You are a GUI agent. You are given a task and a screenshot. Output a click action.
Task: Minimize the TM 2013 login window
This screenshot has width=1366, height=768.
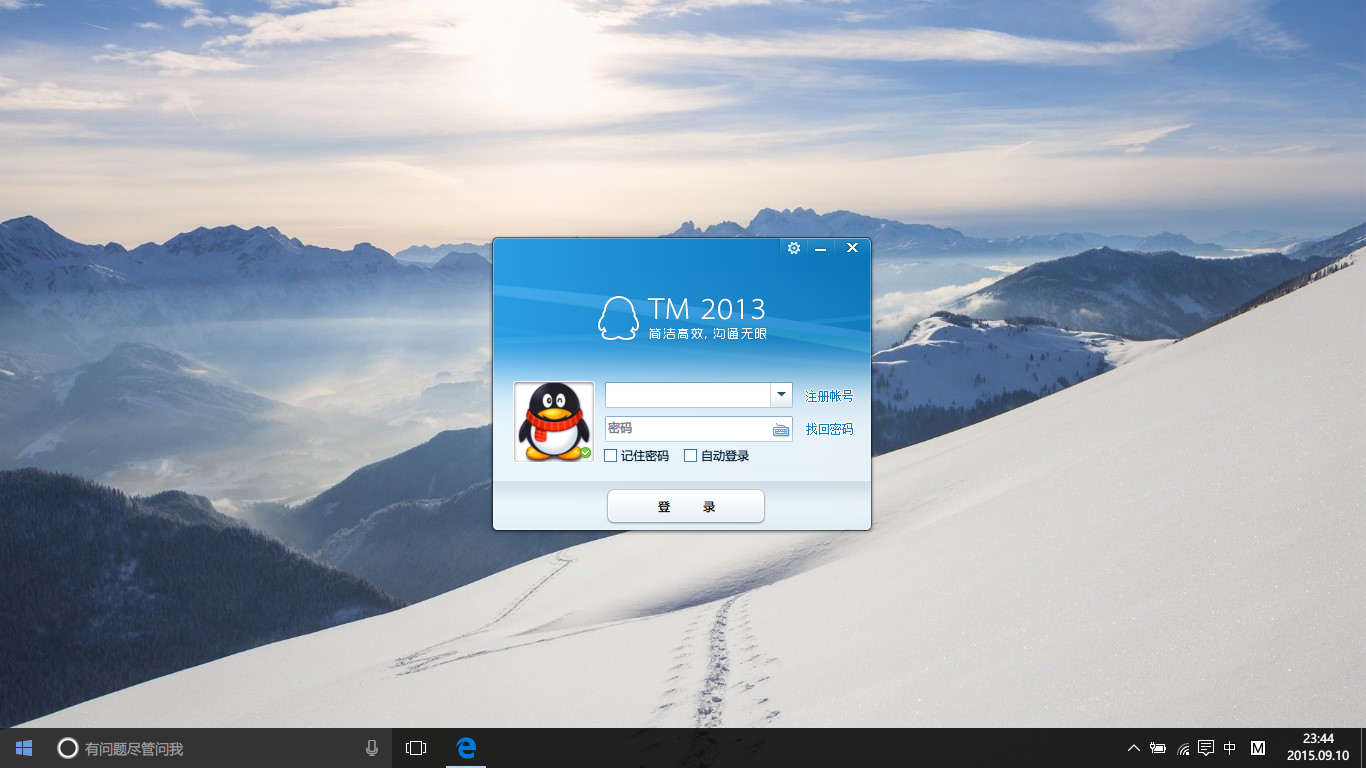coord(821,248)
